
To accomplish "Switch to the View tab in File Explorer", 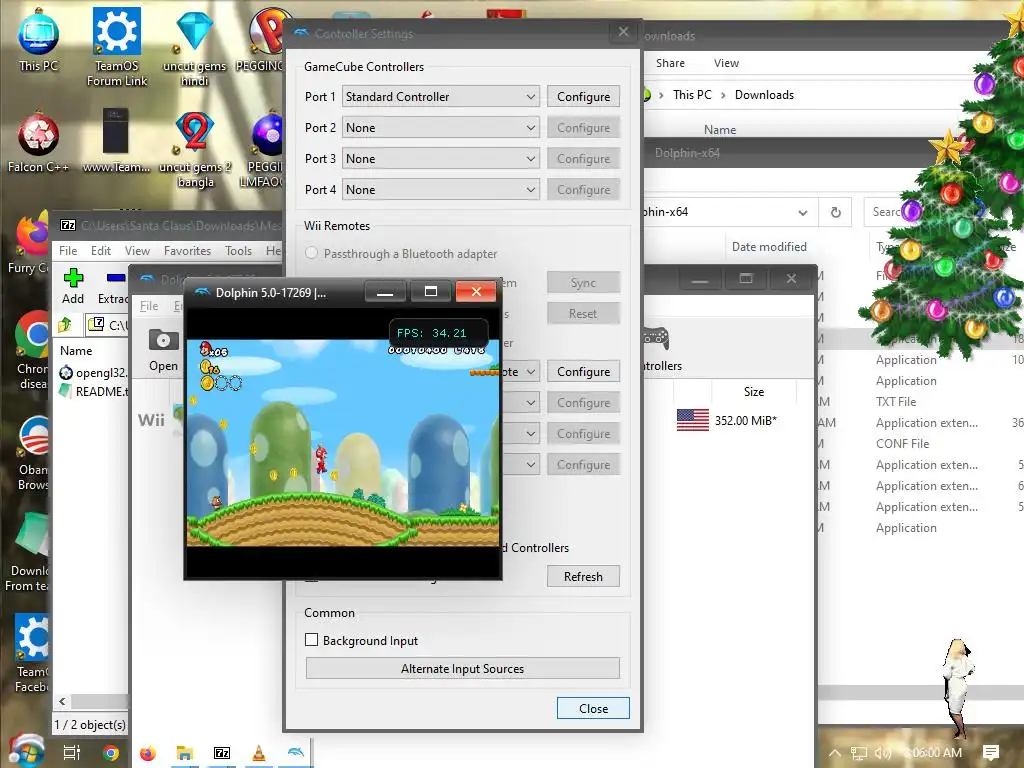I will 726,63.
